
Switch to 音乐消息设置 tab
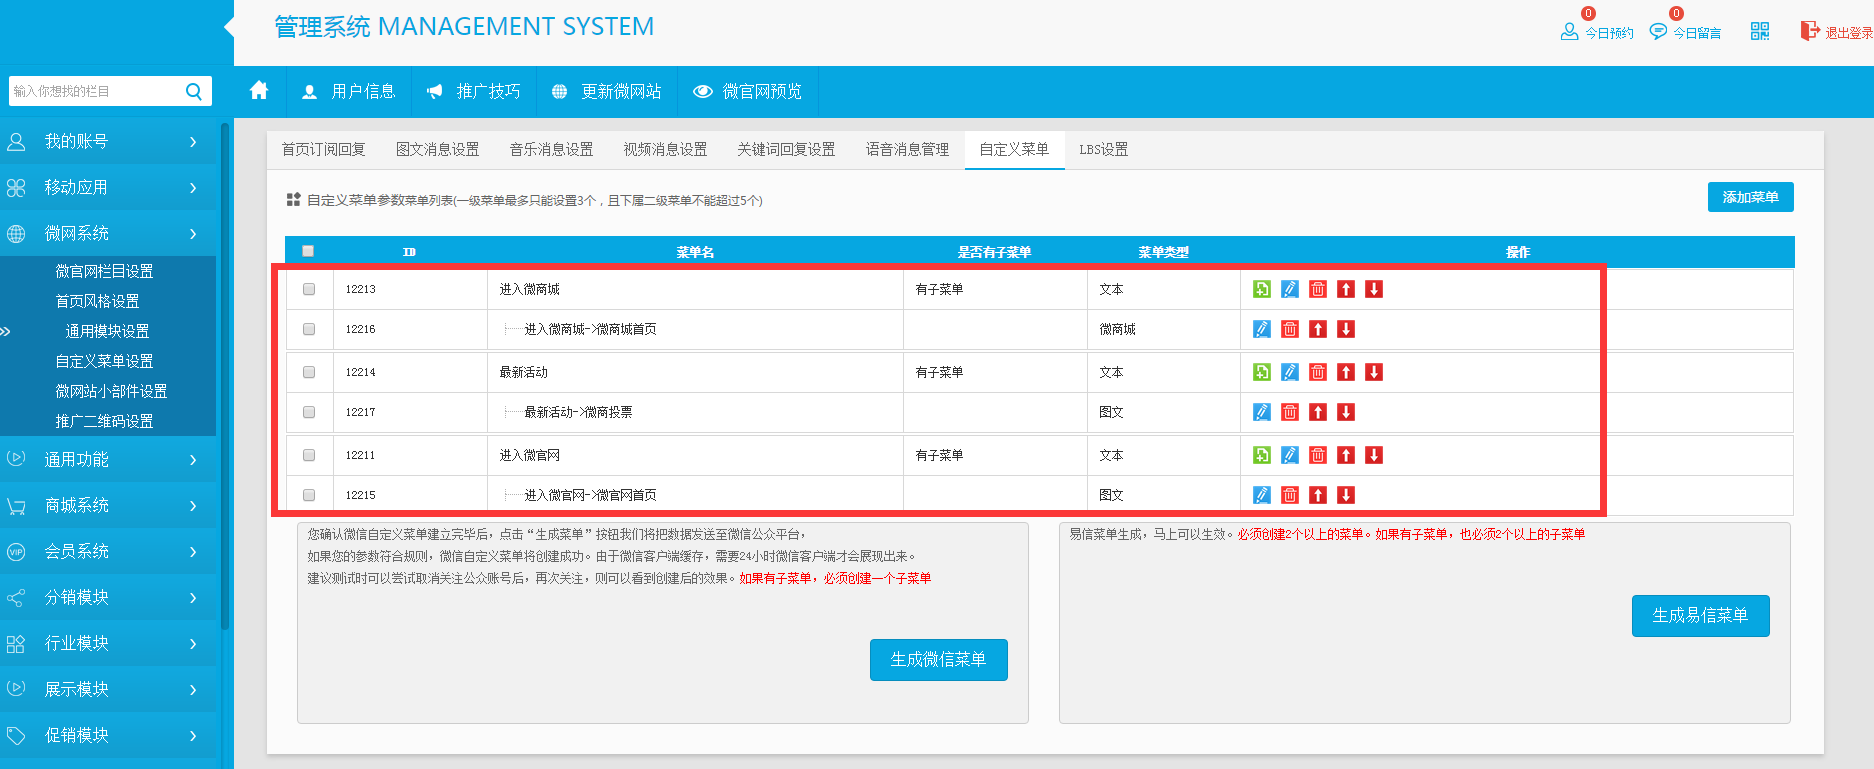click(552, 149)
